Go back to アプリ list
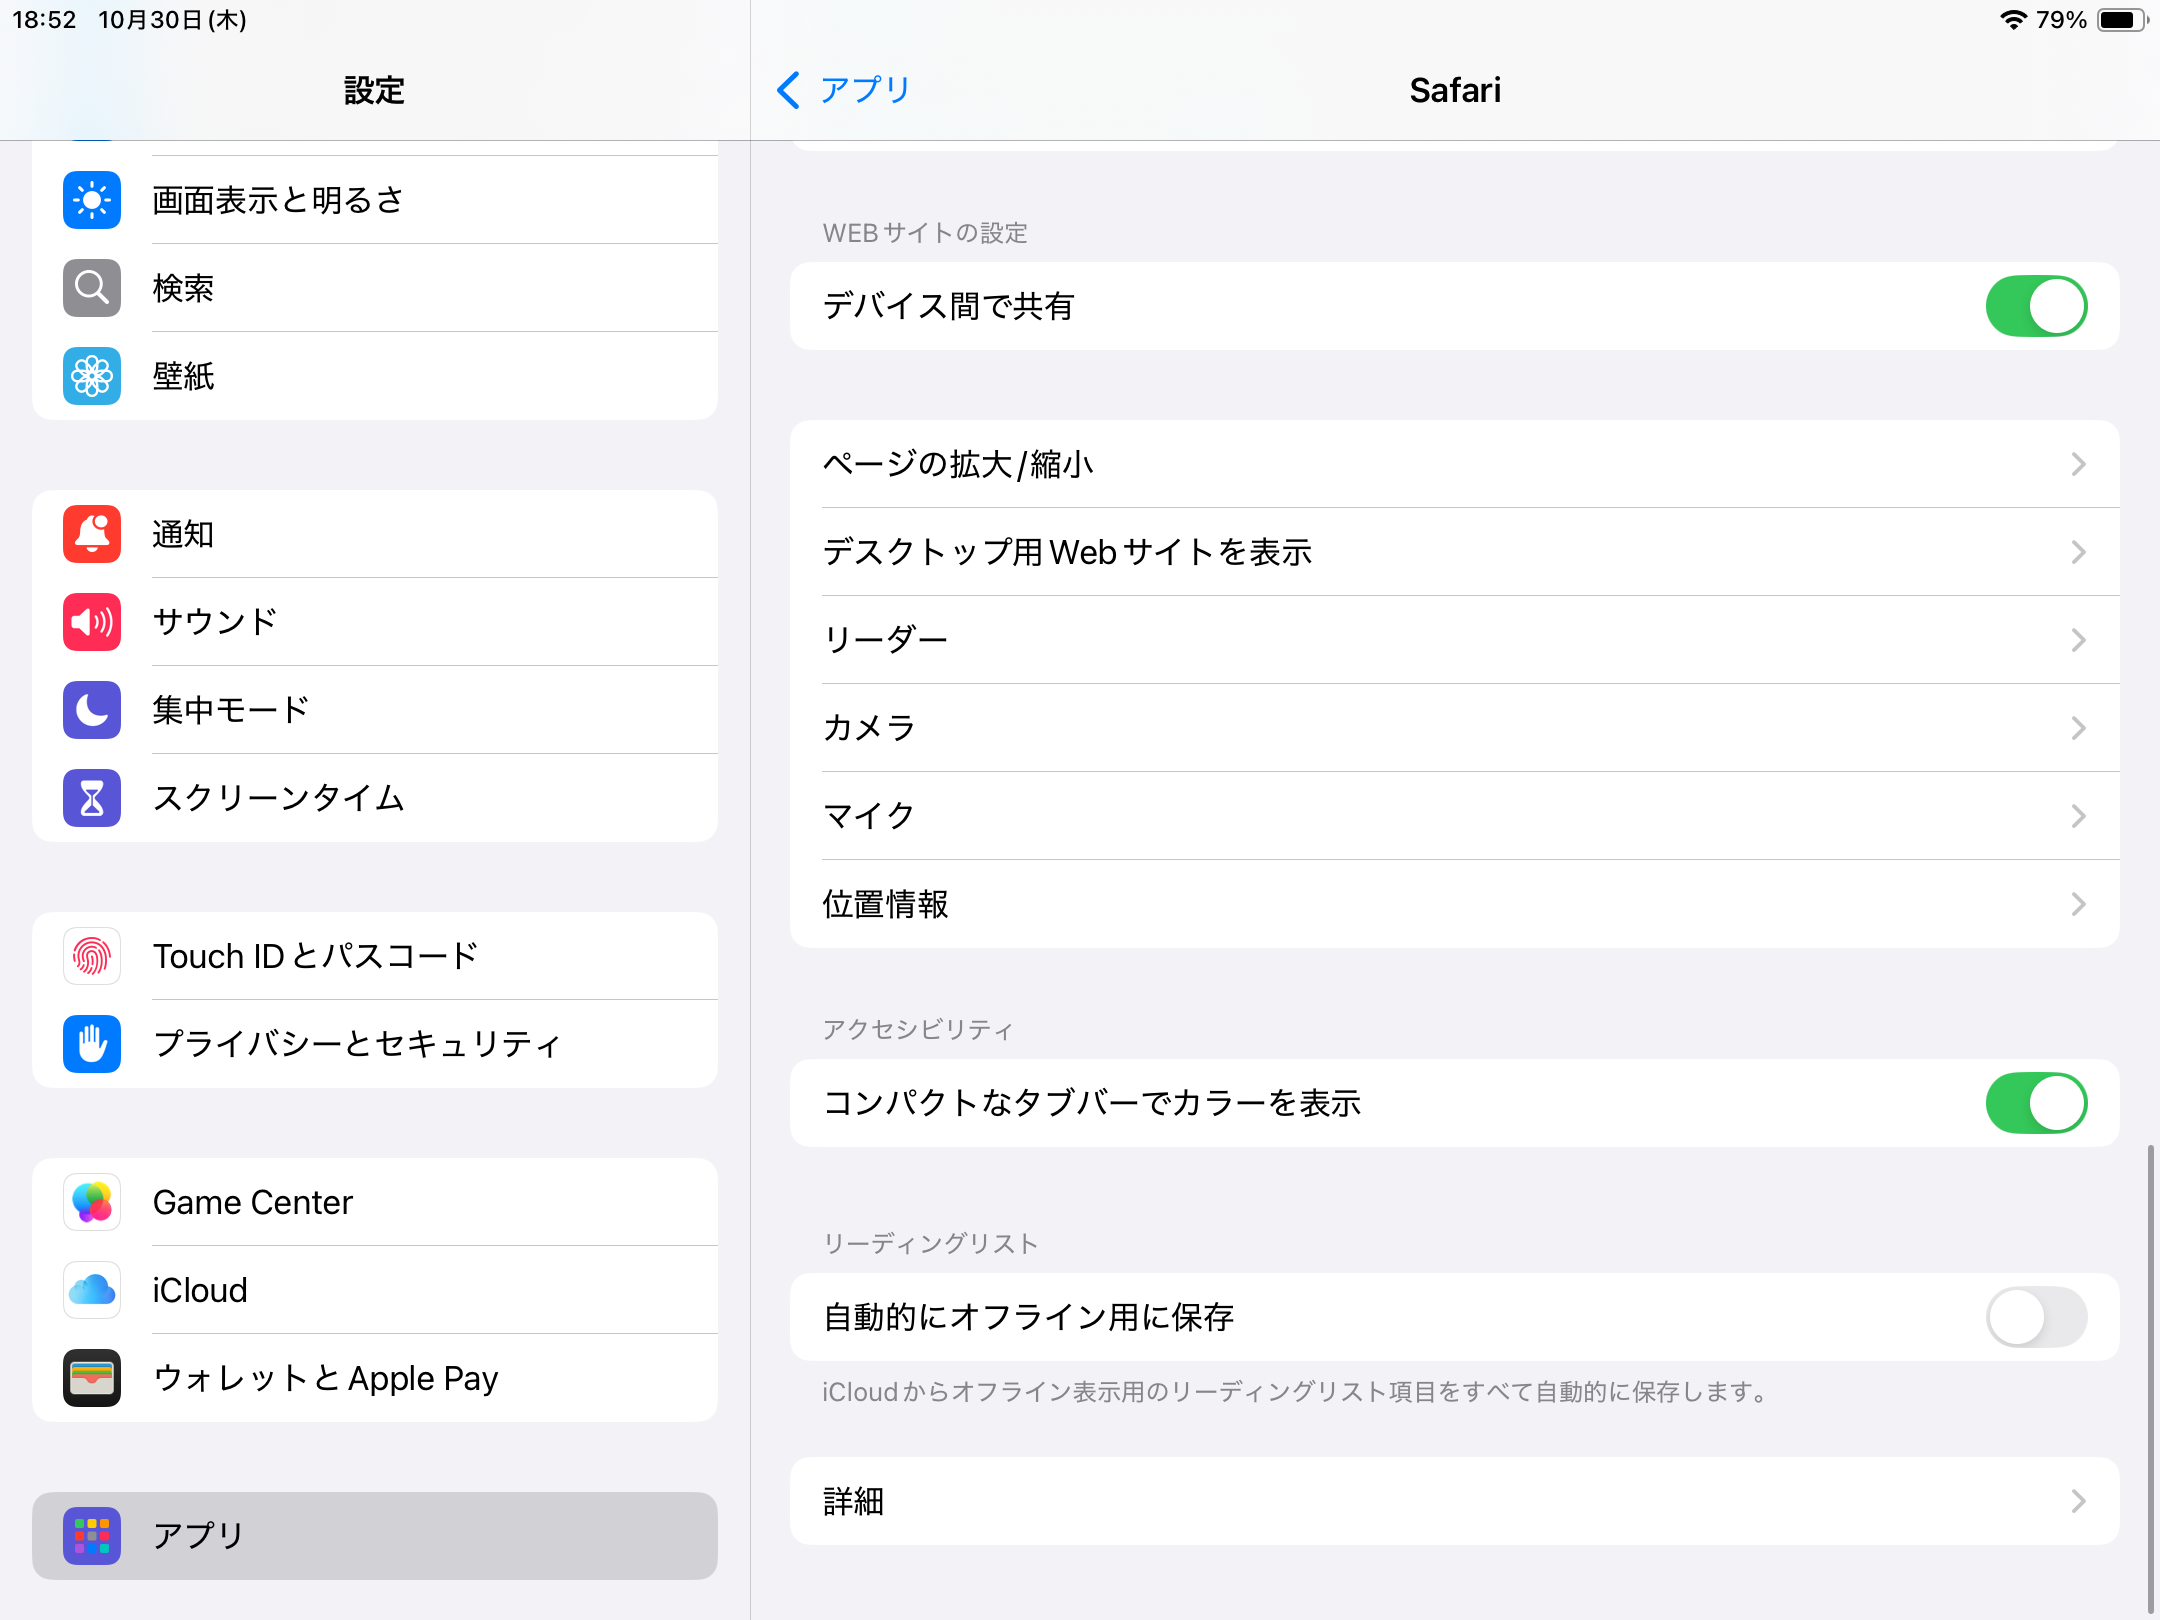Screen dimensions: 2160x1620 click(844, 90)
